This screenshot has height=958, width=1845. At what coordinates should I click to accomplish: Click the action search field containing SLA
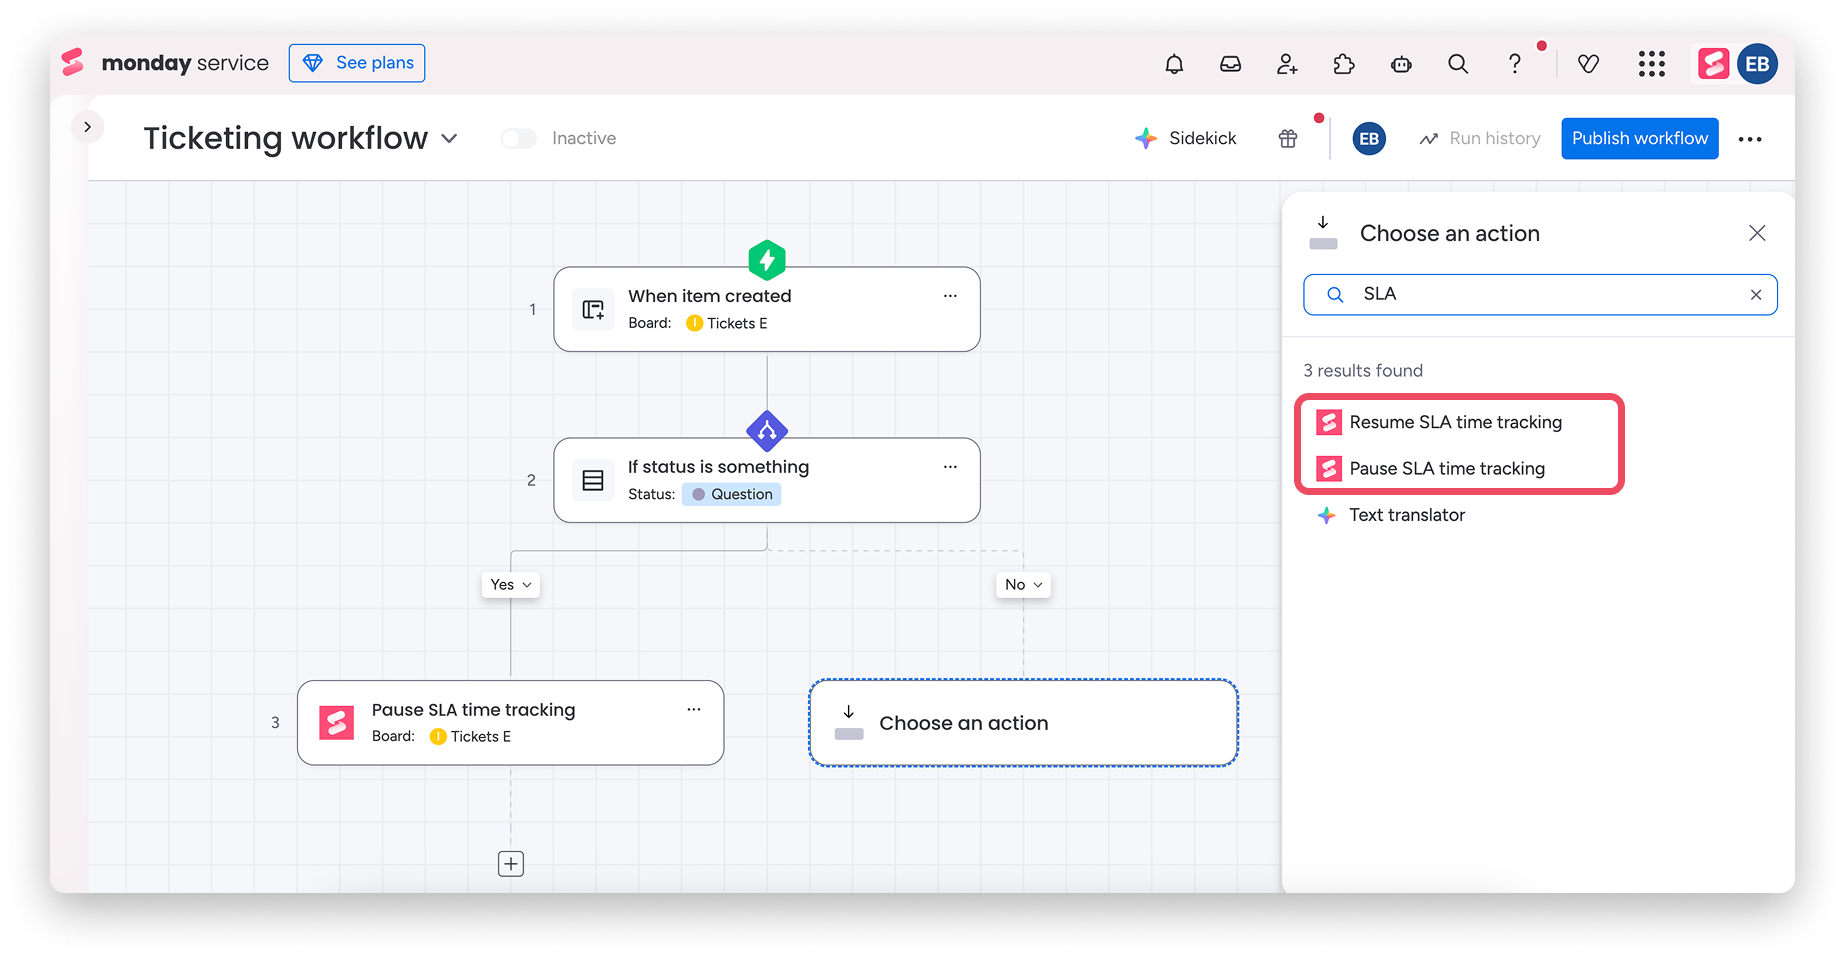pyautogui.click(x=1540, y=295)
